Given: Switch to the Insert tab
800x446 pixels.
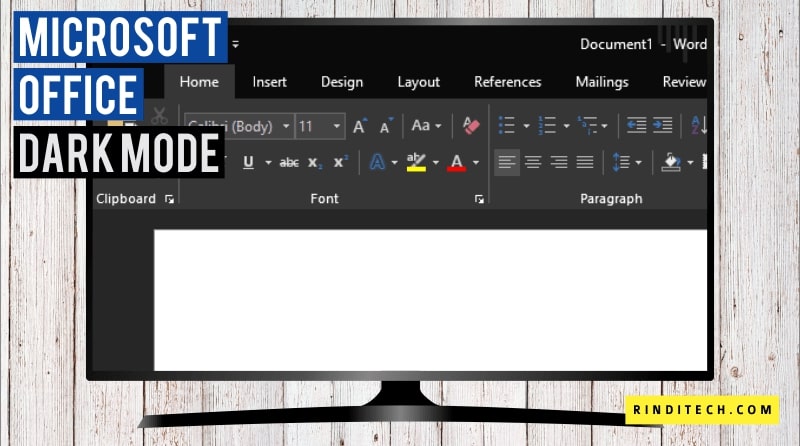Looking at the screenshot, I should point(269,82).
